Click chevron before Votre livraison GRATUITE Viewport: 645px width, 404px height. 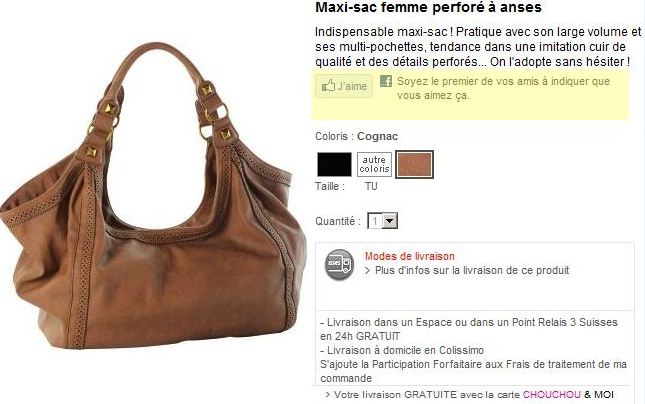coord(328,395)
